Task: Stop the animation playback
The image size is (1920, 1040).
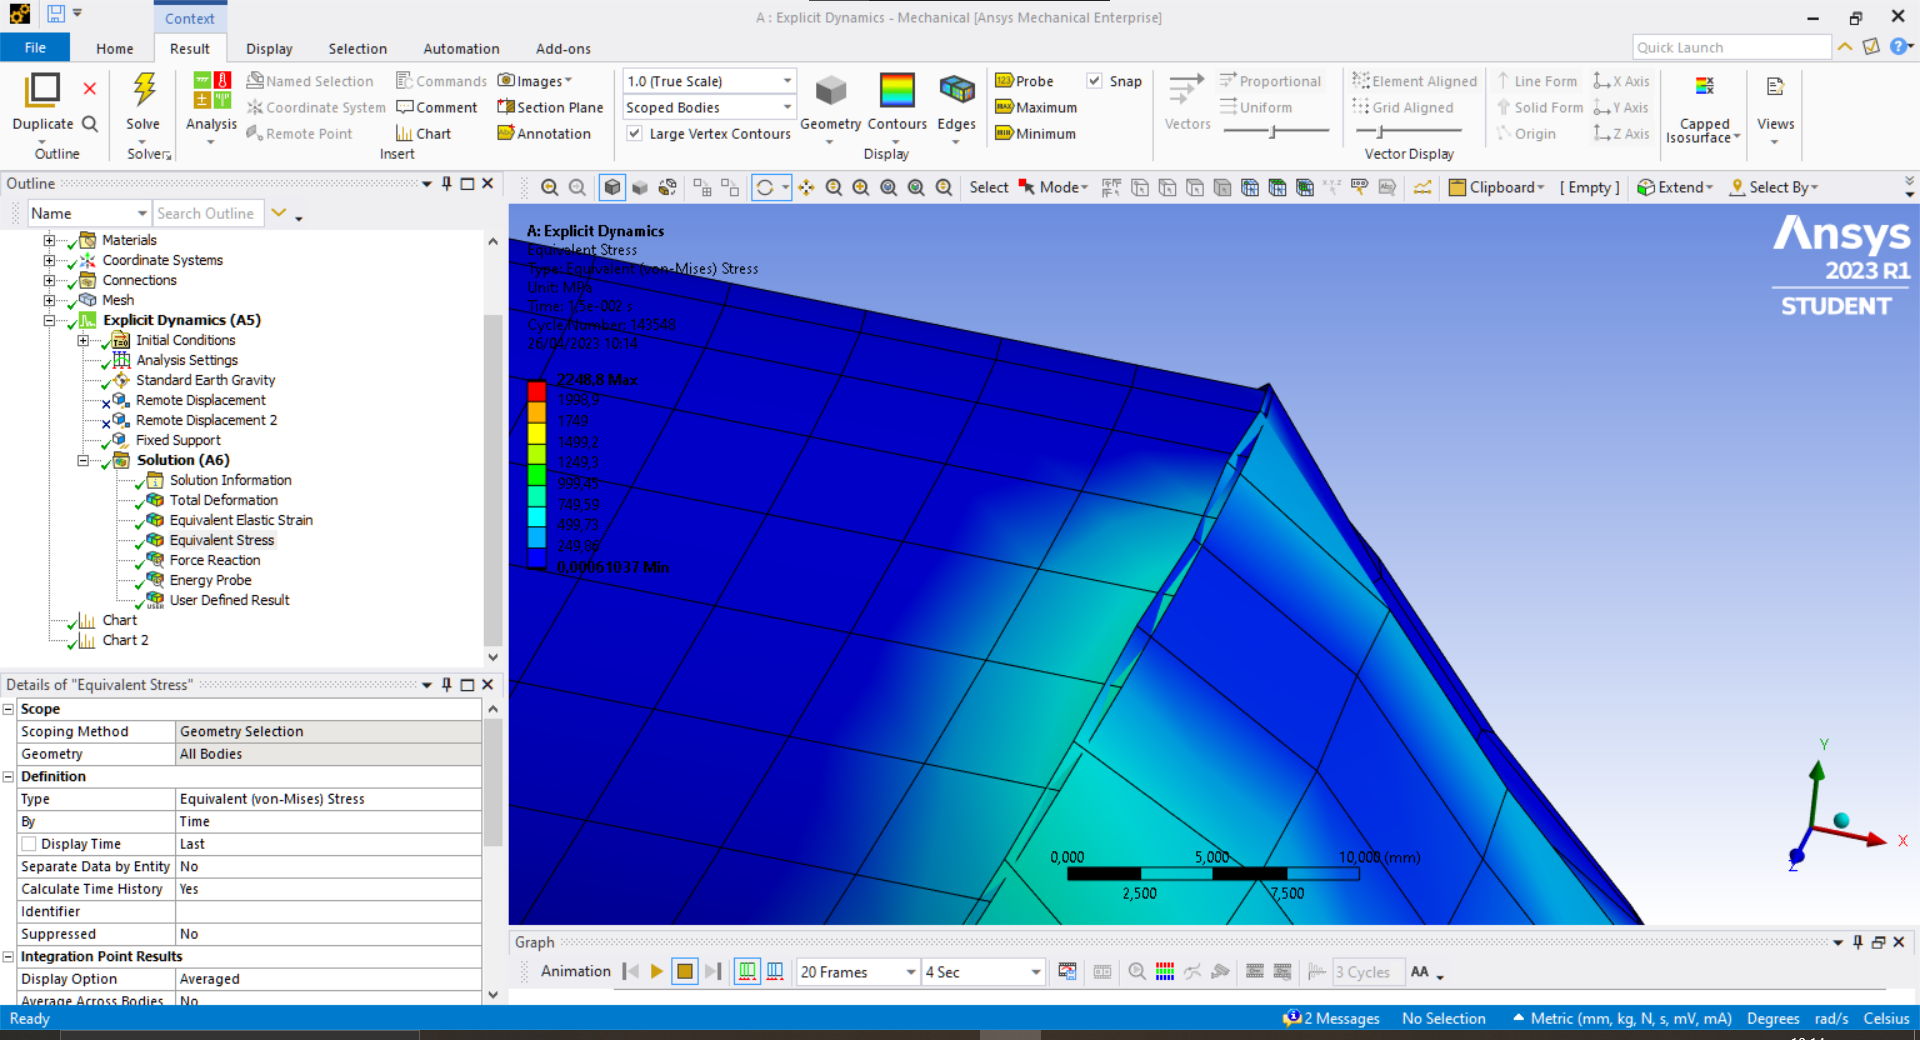Action: click(684, 971)
